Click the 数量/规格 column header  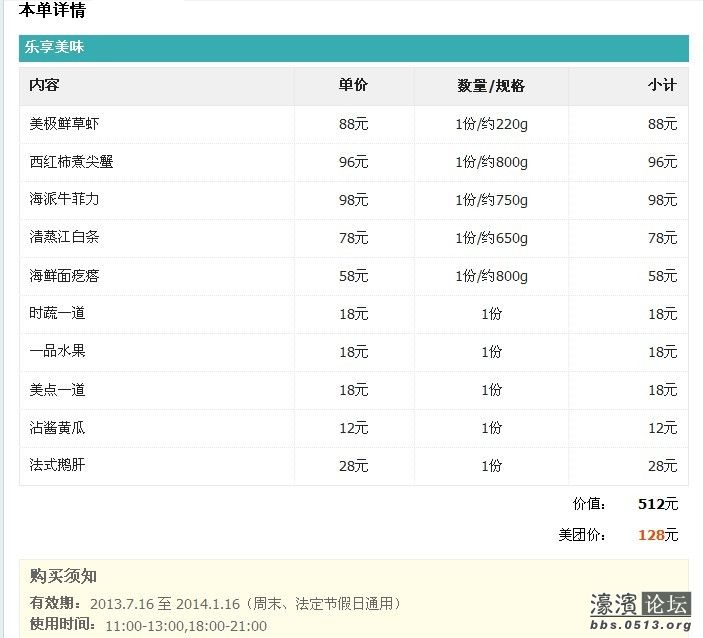[491, 86]
